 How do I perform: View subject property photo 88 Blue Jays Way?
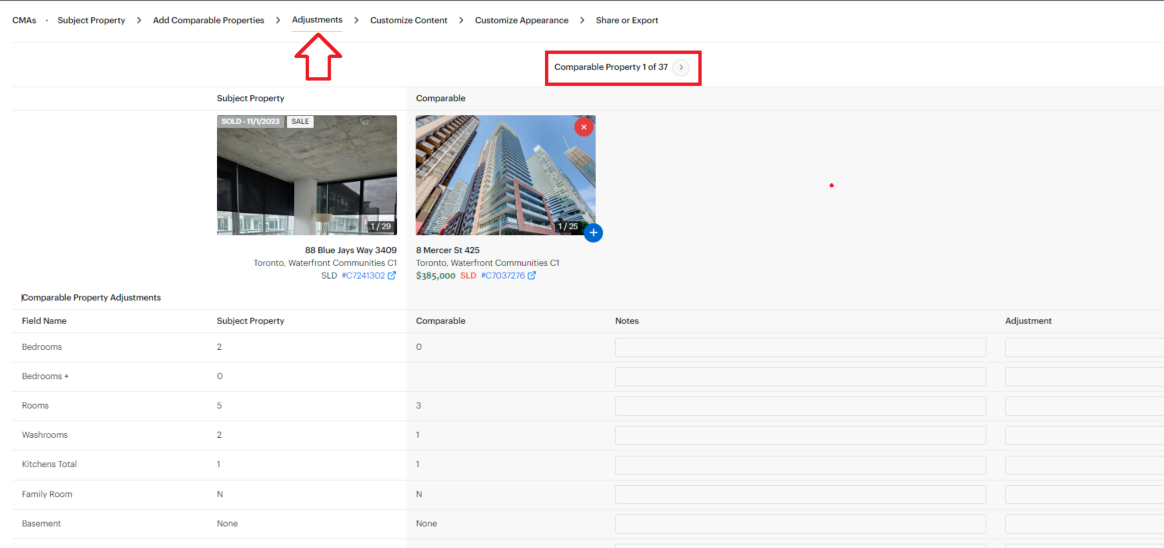(306, 175)
